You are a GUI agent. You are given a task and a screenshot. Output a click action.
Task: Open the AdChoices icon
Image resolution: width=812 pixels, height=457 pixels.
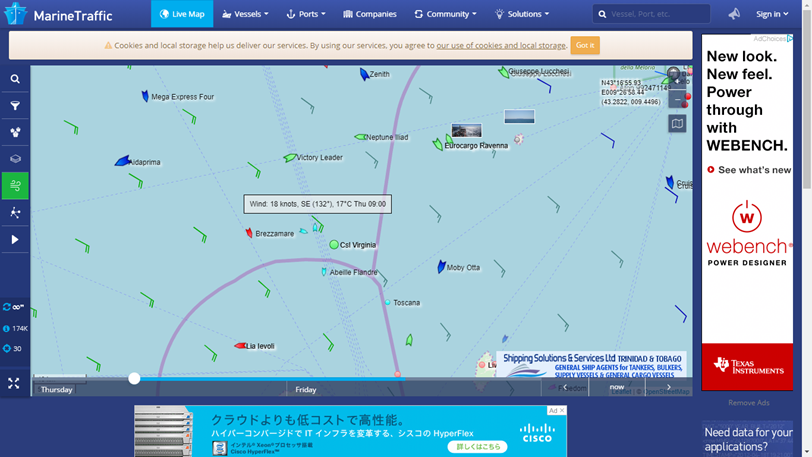coord(790,38)
